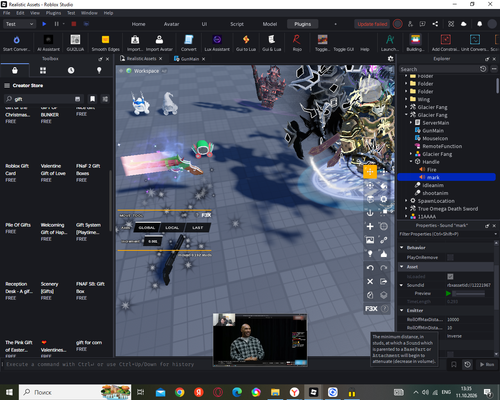Image resolution: width=500 pixels, height=400 pixels.
Task: Click the sound Preview progress slider
Action: pyautogui.click(x=468, y=294)
